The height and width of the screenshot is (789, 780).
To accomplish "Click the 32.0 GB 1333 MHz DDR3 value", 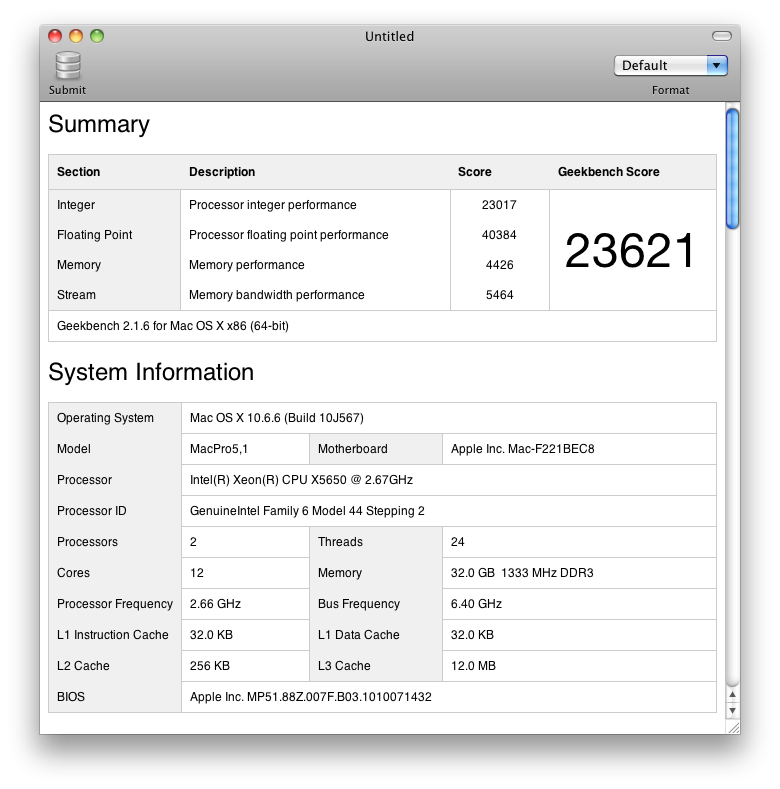I will tap(522, 573).
